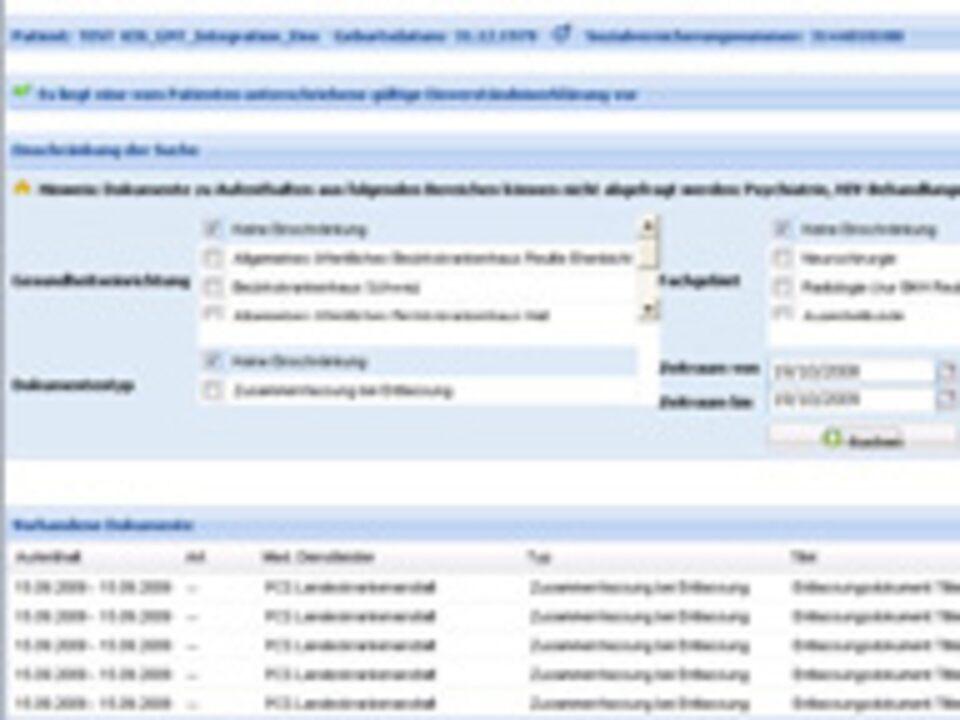
Task: Click the scroll up arrow in the Gesundheitseinrichtung list
Action: tap(648, 227)
